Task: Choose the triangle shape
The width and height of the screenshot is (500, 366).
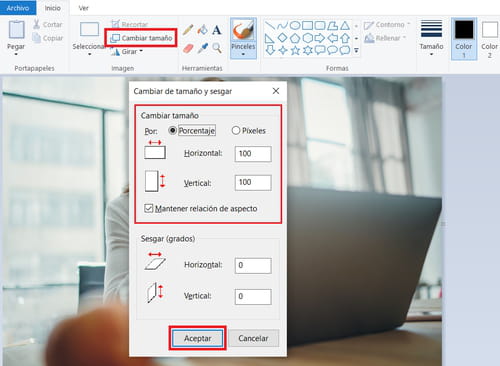Action: (x=345, y=25)
